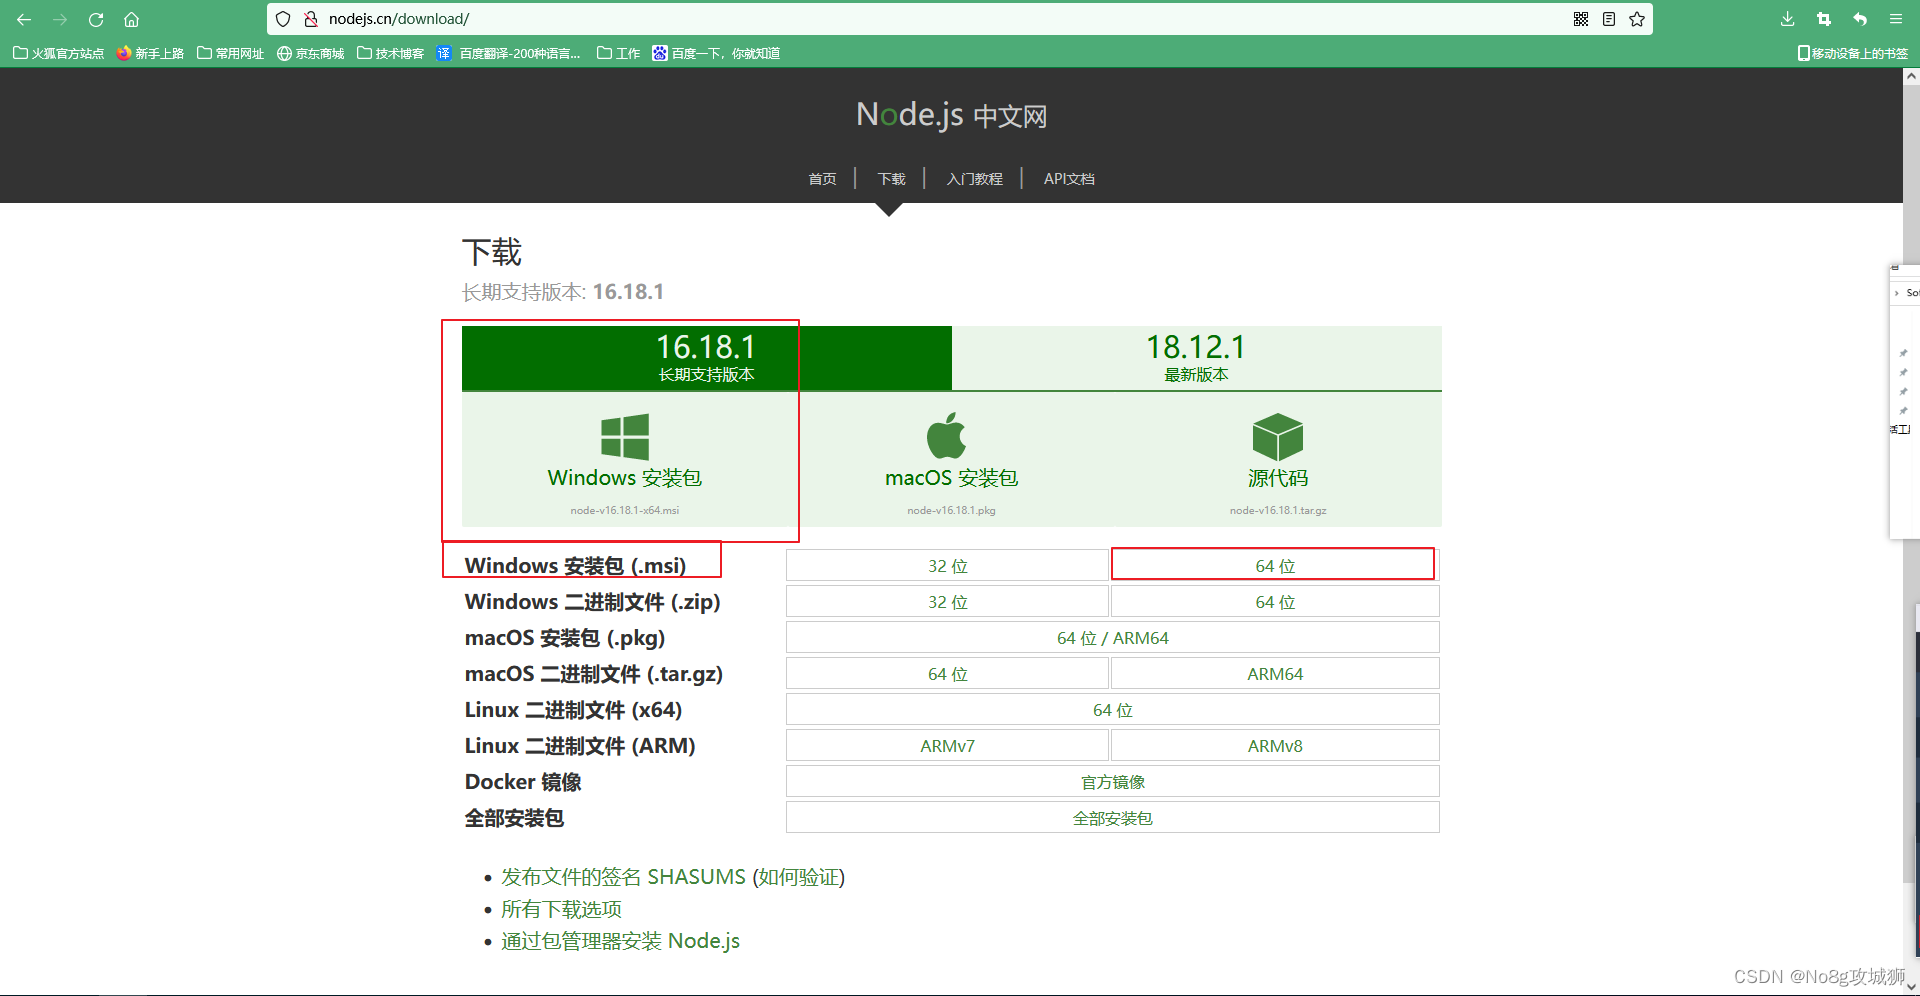
Task: Open the API文档 menu item
Action: coord(1068,179)
